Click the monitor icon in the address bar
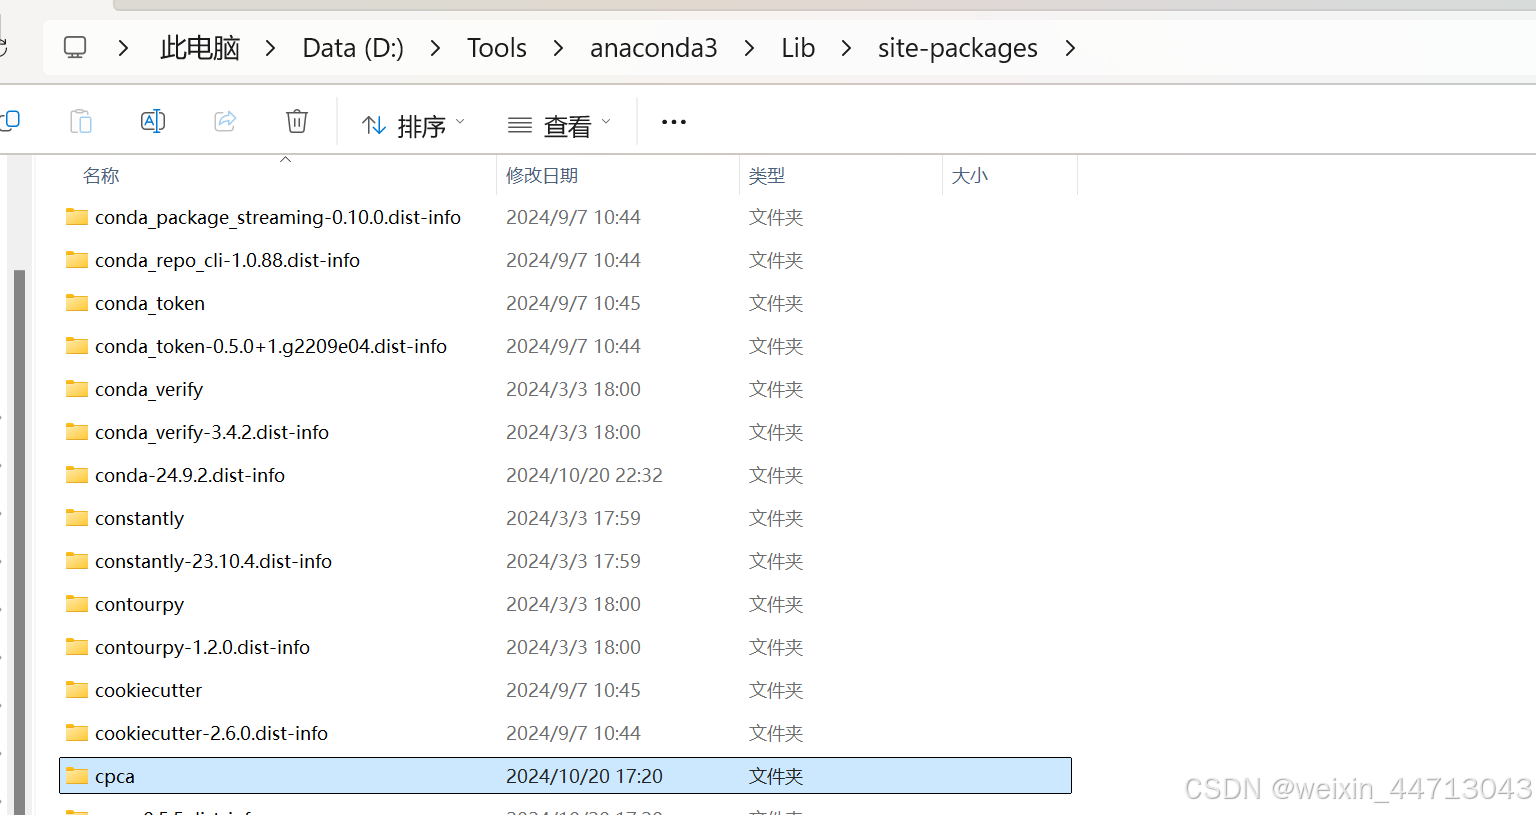This screenshot has width=1536, height=815. click(74, 47)
